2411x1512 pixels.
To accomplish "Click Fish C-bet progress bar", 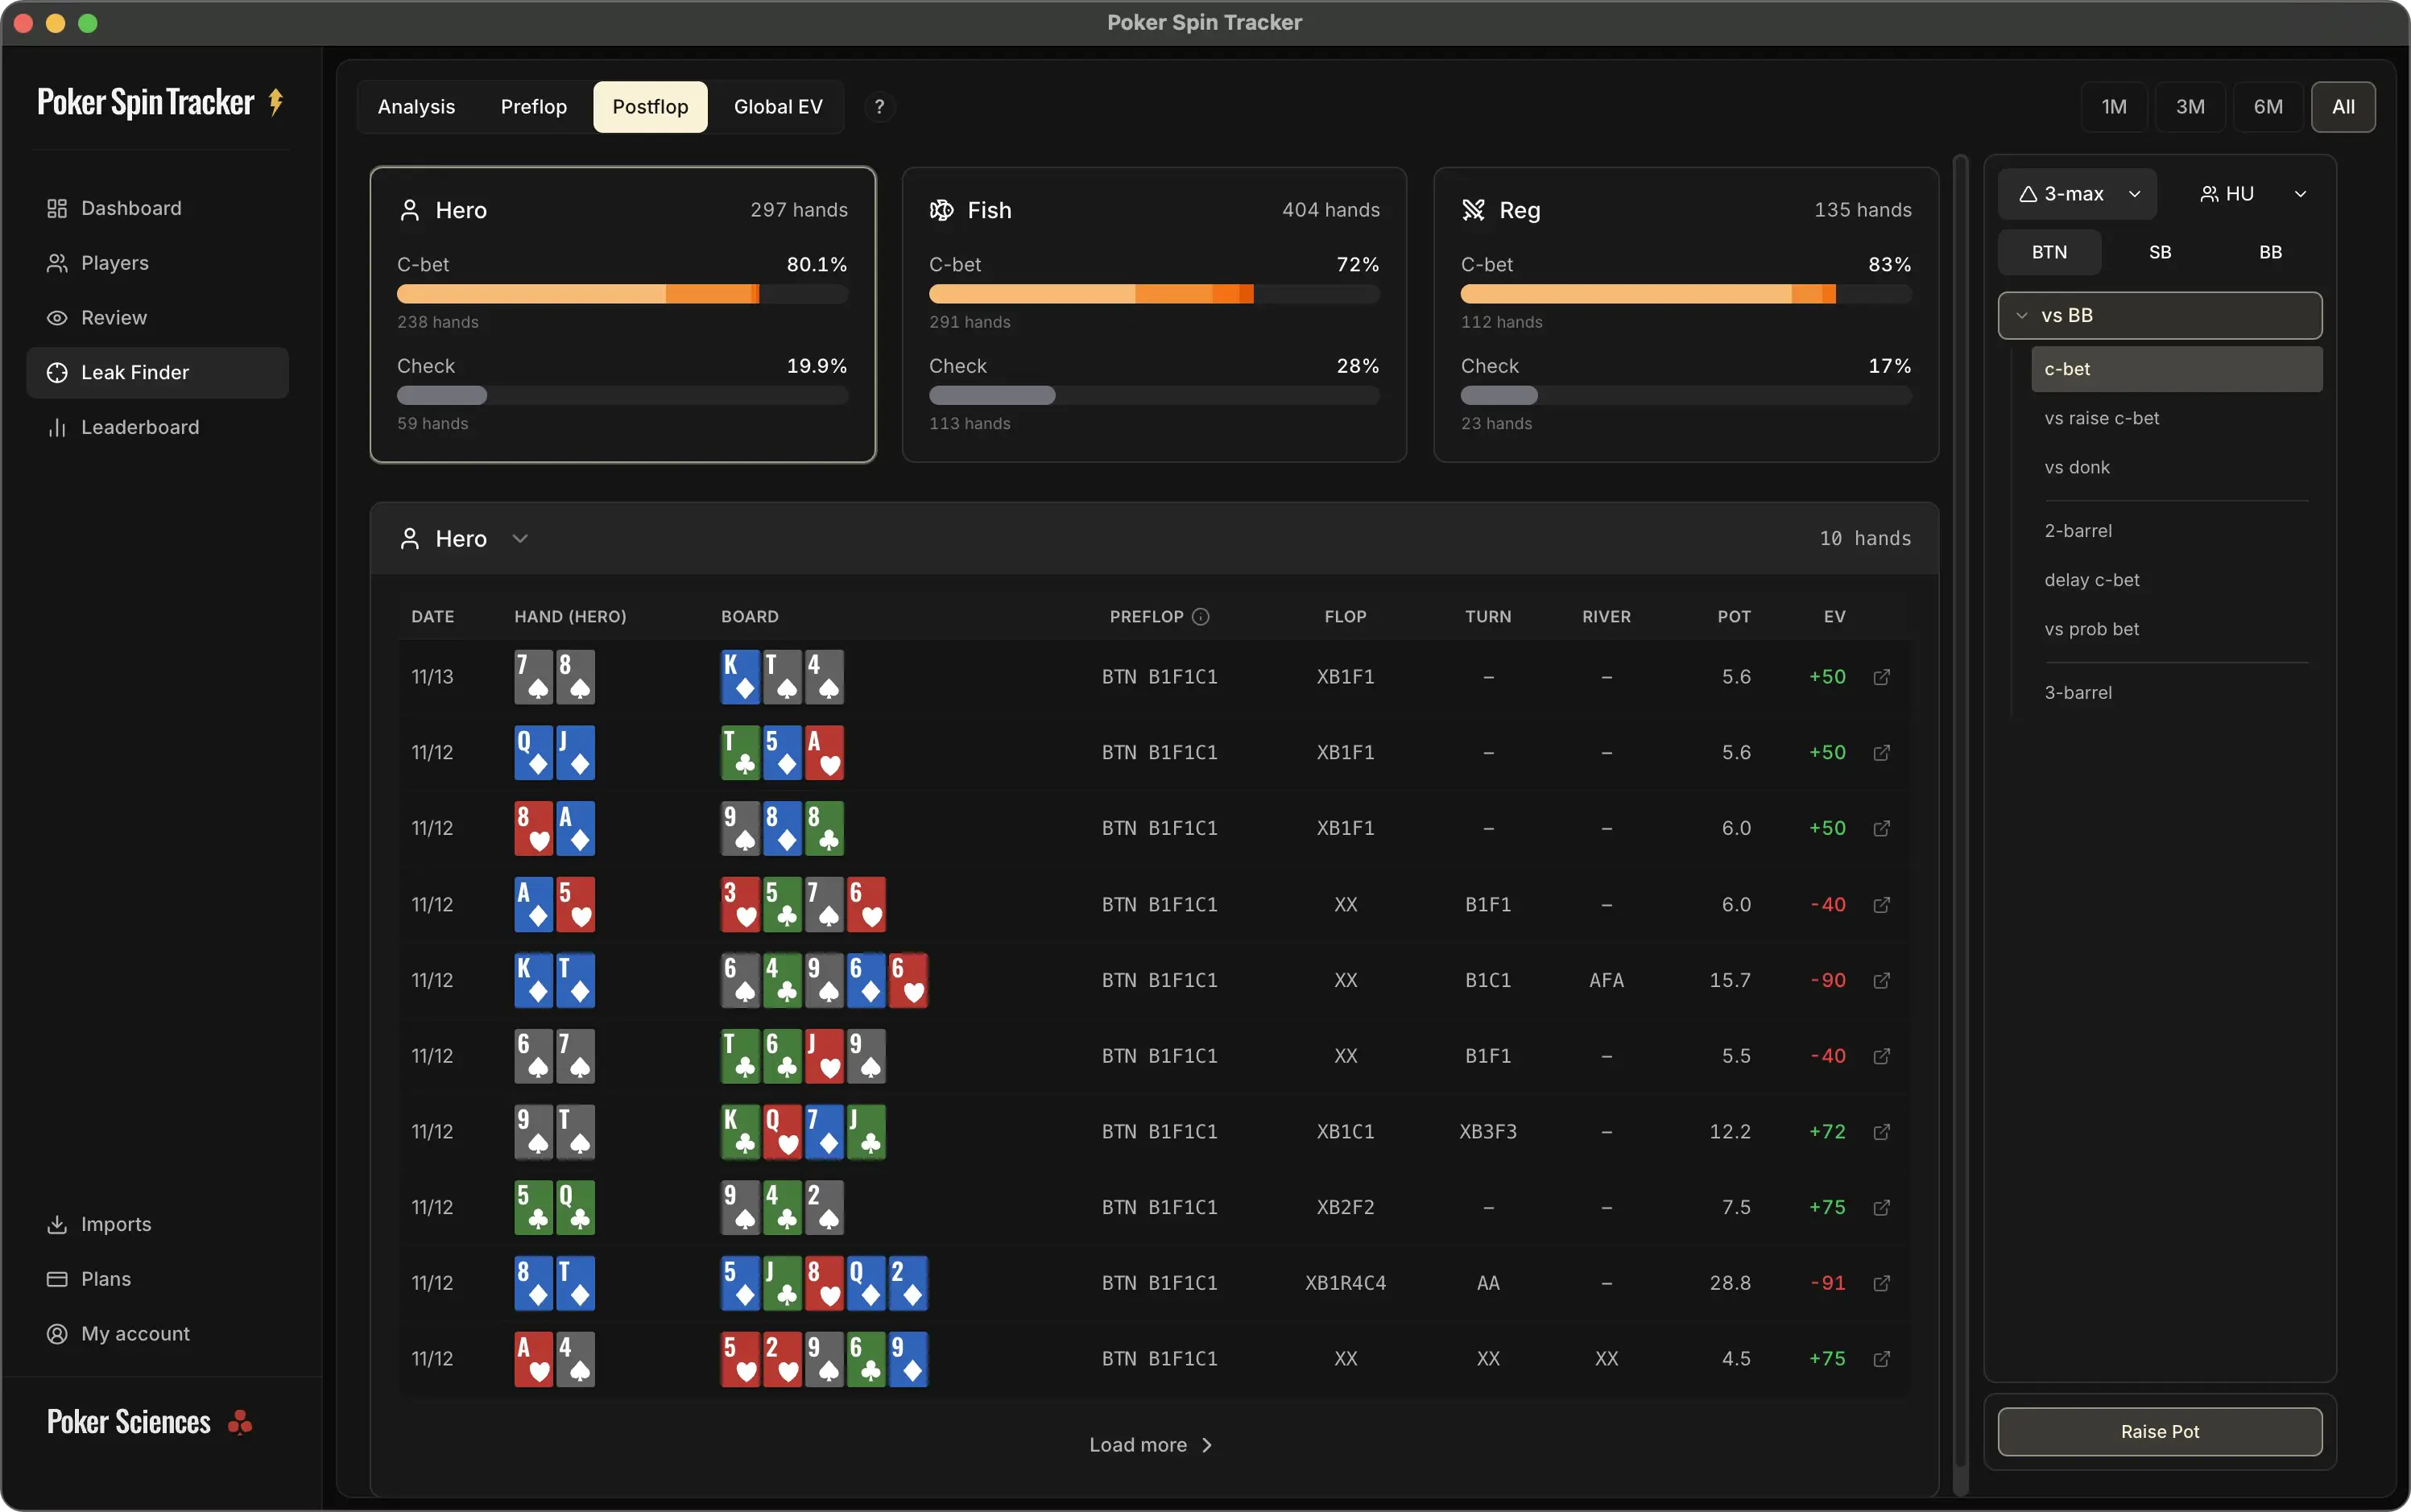I will (1153, 294).
